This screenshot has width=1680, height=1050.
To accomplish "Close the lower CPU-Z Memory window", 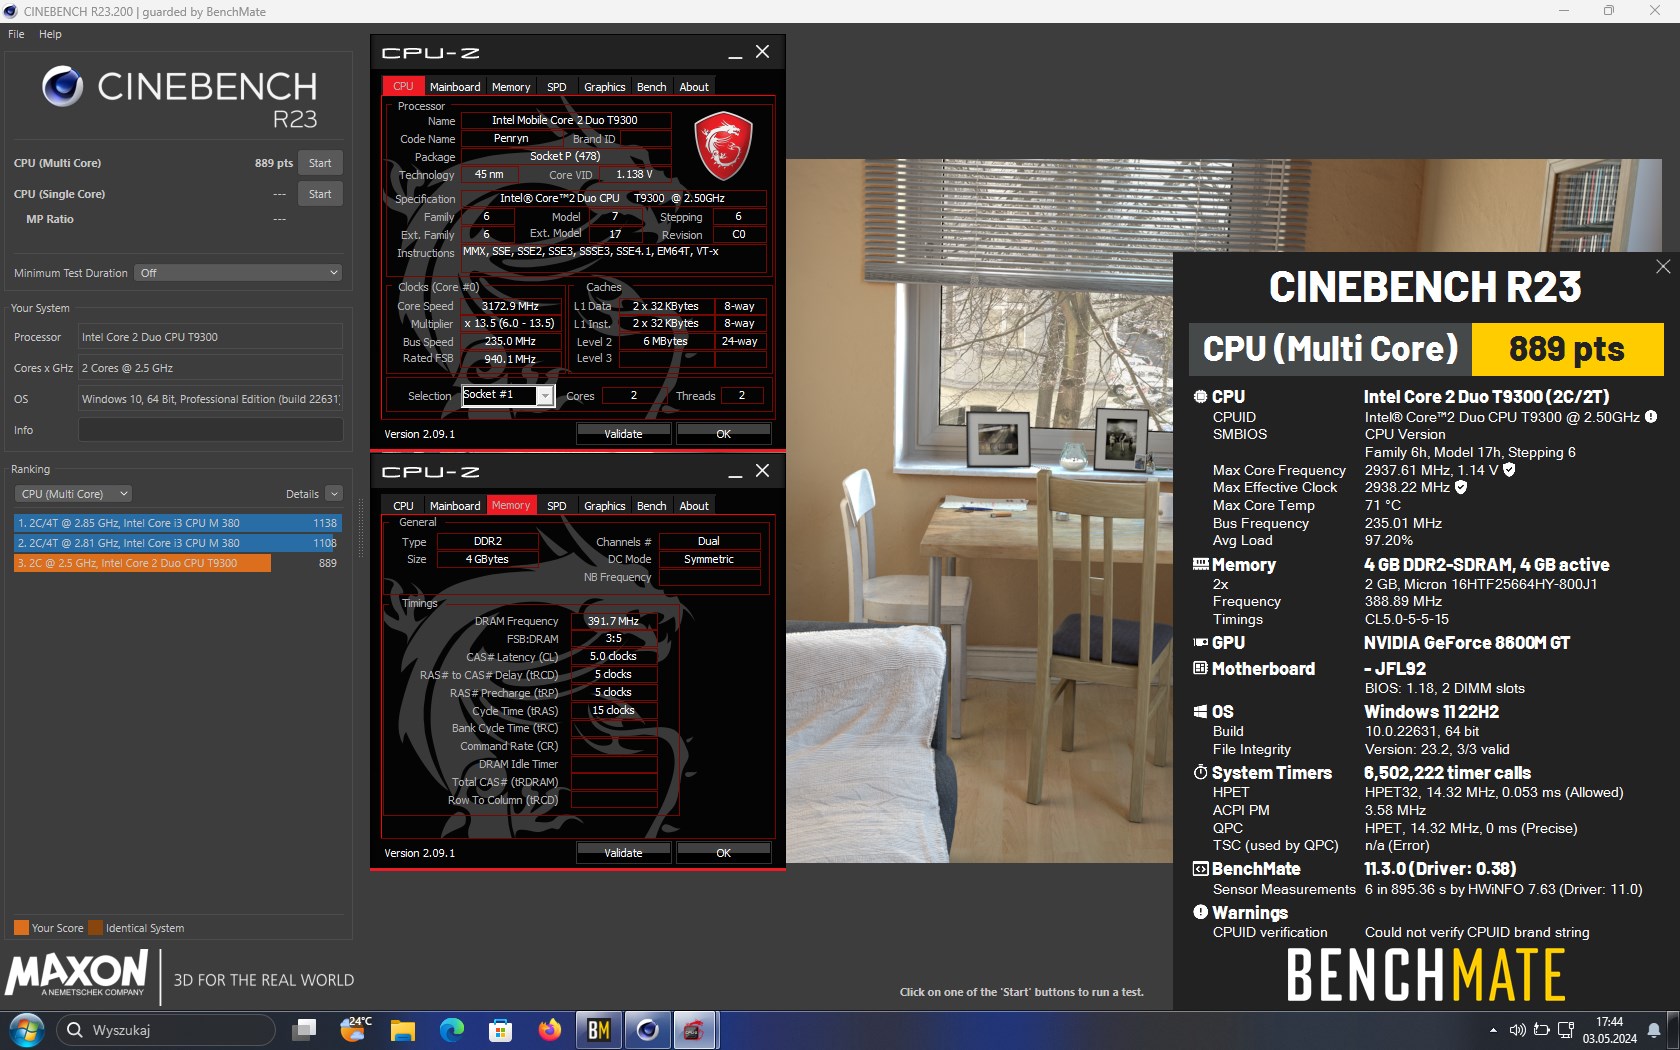I will click(x=762, y=471).
